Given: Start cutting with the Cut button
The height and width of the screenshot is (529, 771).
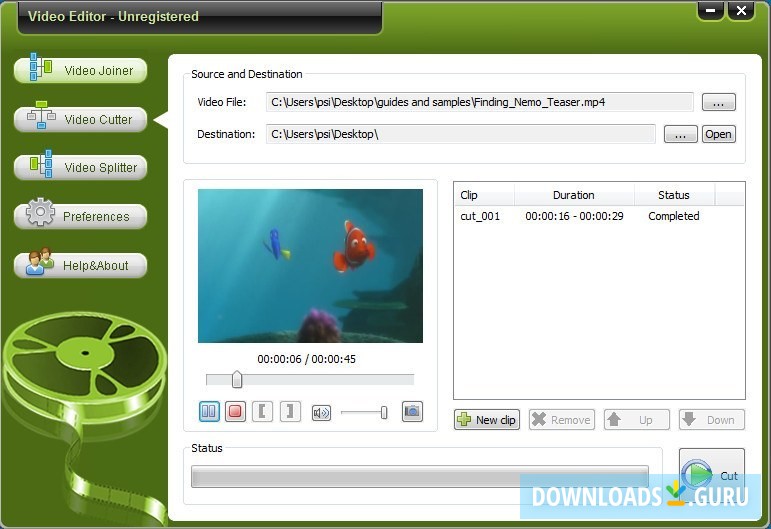Looking at the screenshot, I should (712, 475).
